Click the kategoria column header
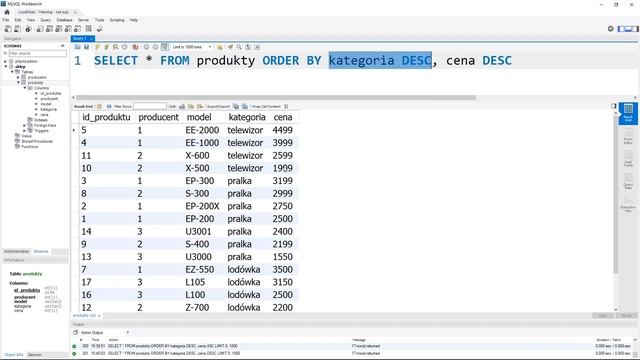This screenshot has height=360, width=640. point(247,117)
